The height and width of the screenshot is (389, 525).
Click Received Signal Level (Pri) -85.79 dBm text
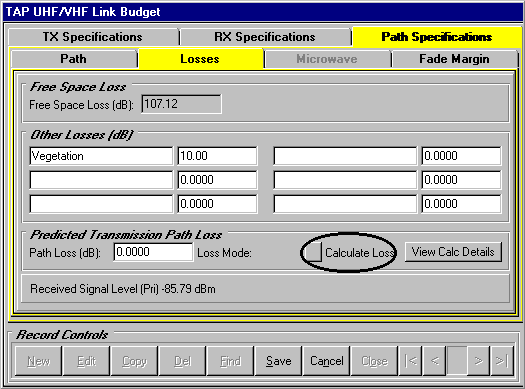click(x=123, y=289)
